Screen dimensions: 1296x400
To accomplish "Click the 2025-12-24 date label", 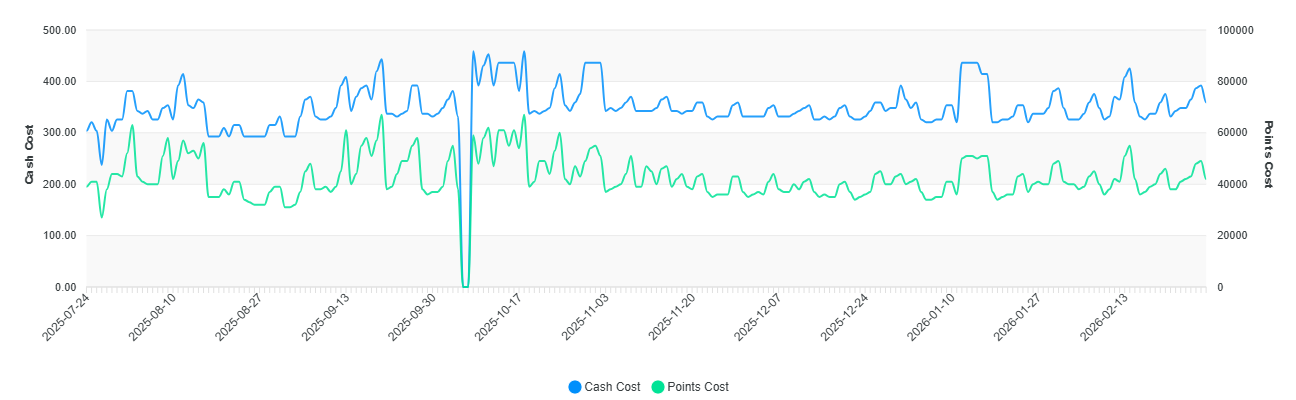I will [x=846, y=316].
